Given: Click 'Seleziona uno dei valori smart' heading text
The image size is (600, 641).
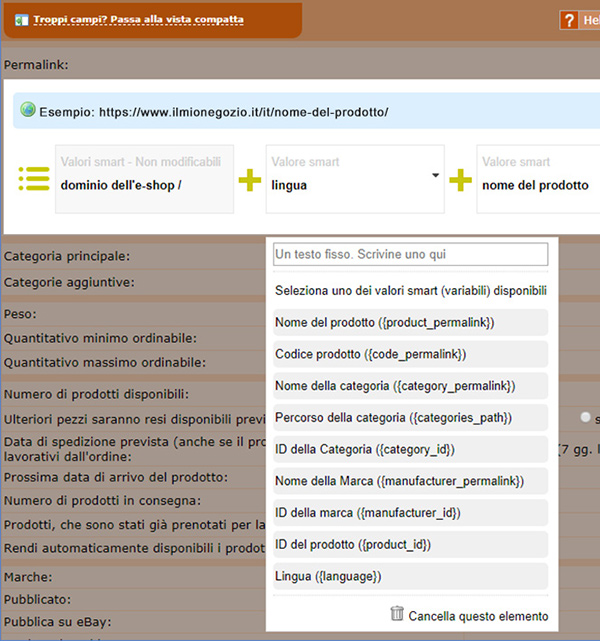Looking at the screenshot, I should tap(411, 291).
